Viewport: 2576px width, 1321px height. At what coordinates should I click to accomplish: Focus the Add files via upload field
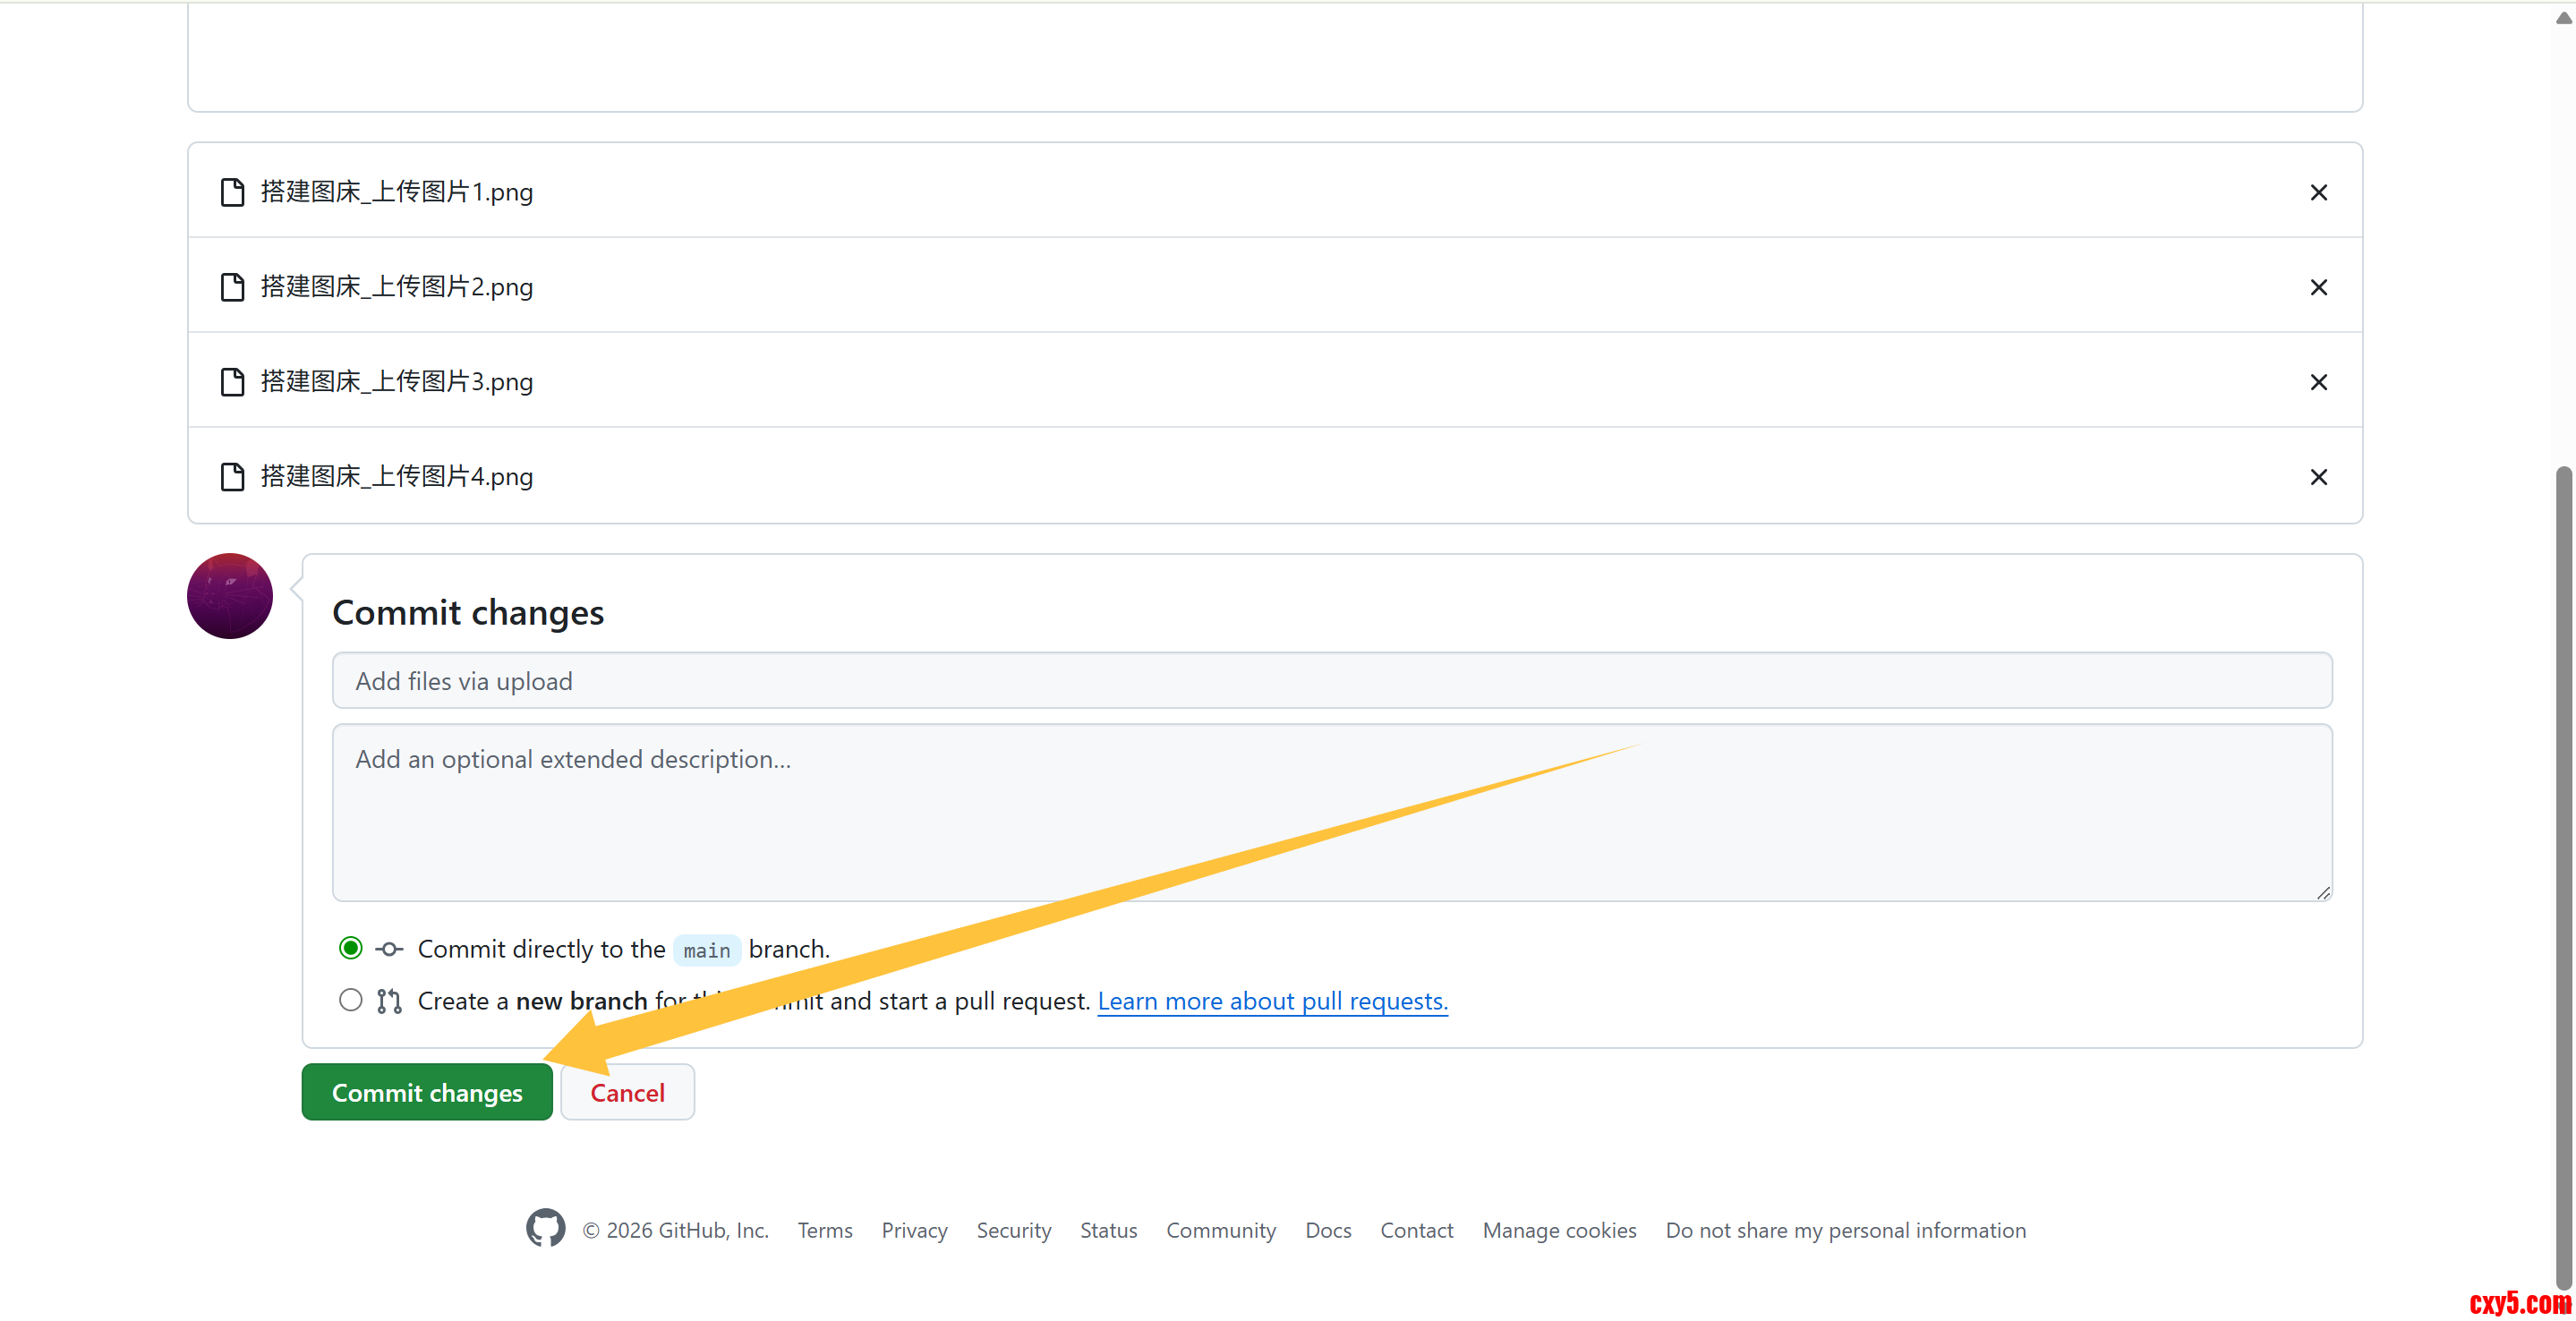pos(1332,681)
